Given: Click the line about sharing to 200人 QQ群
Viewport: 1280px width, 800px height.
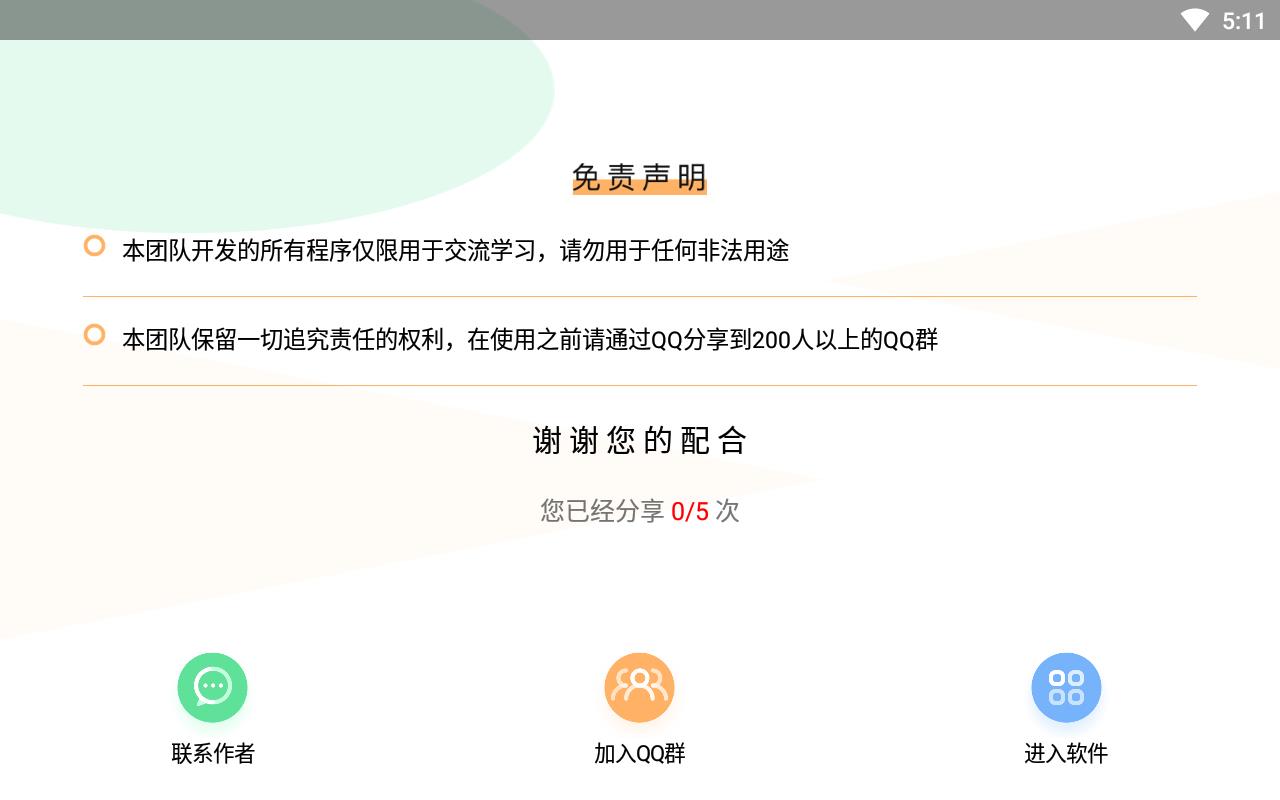Looking at the screenshot, I should click(x=530, y=339).
